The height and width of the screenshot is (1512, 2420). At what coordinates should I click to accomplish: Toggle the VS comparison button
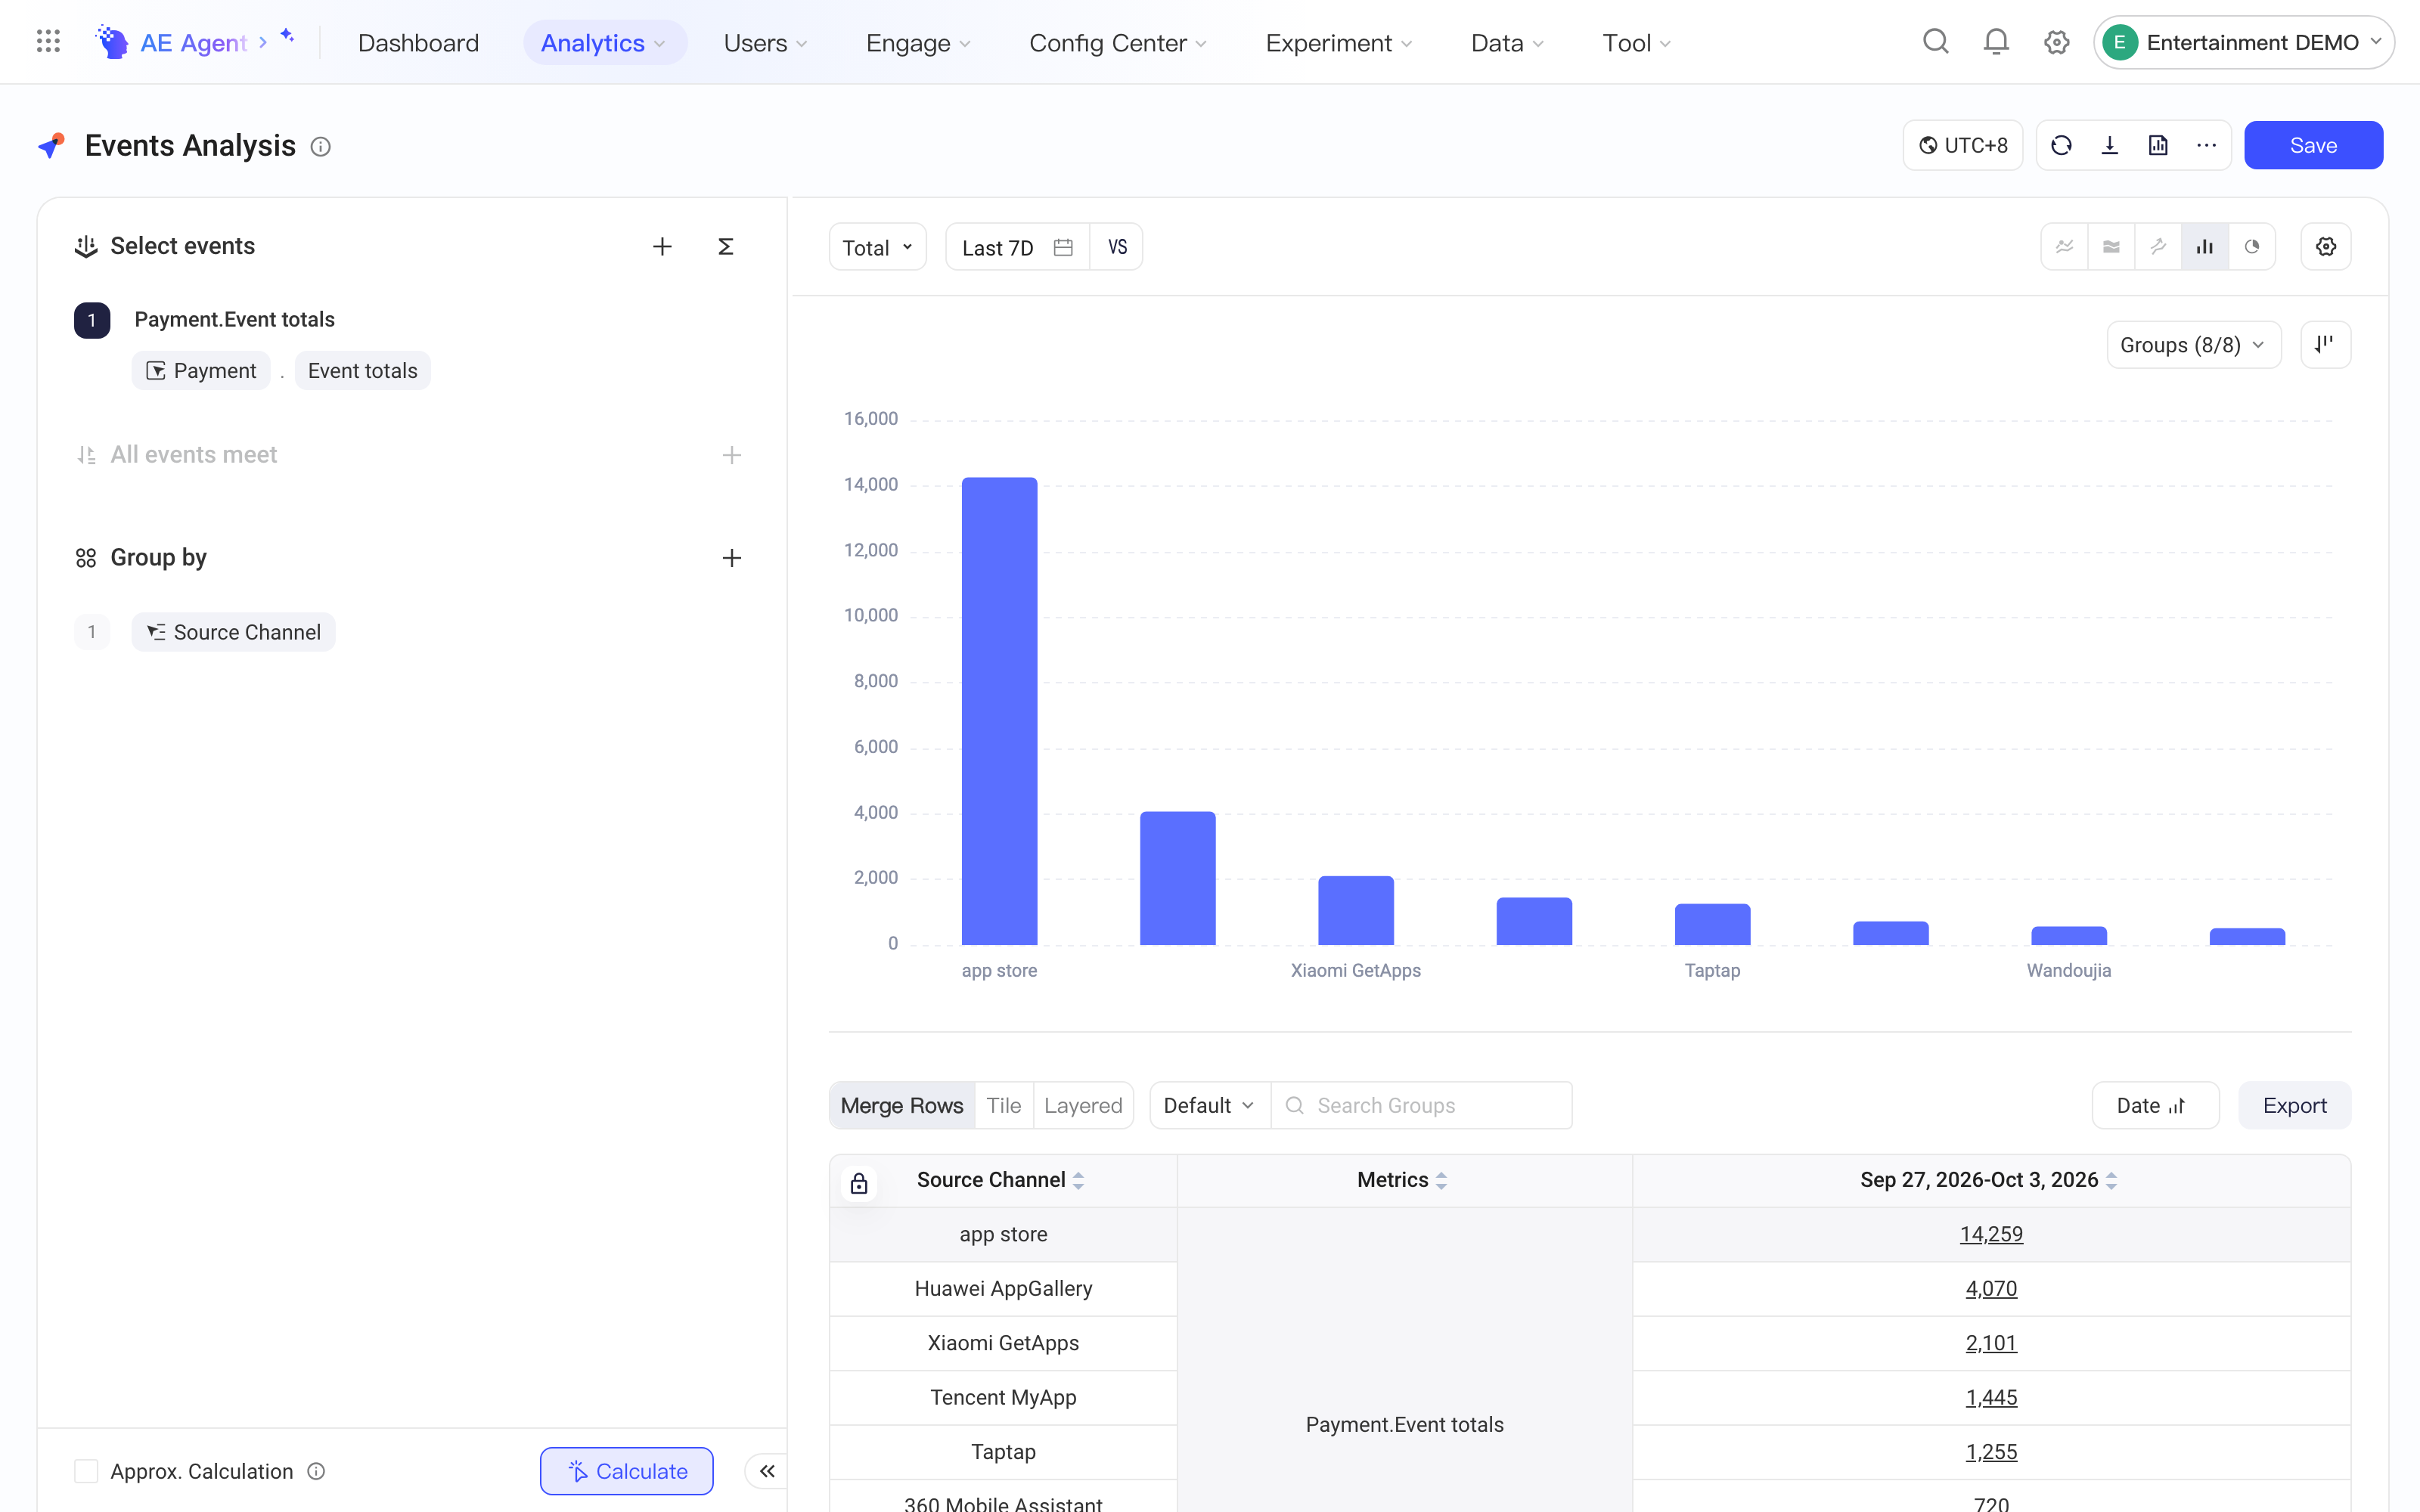point(1117,246)
